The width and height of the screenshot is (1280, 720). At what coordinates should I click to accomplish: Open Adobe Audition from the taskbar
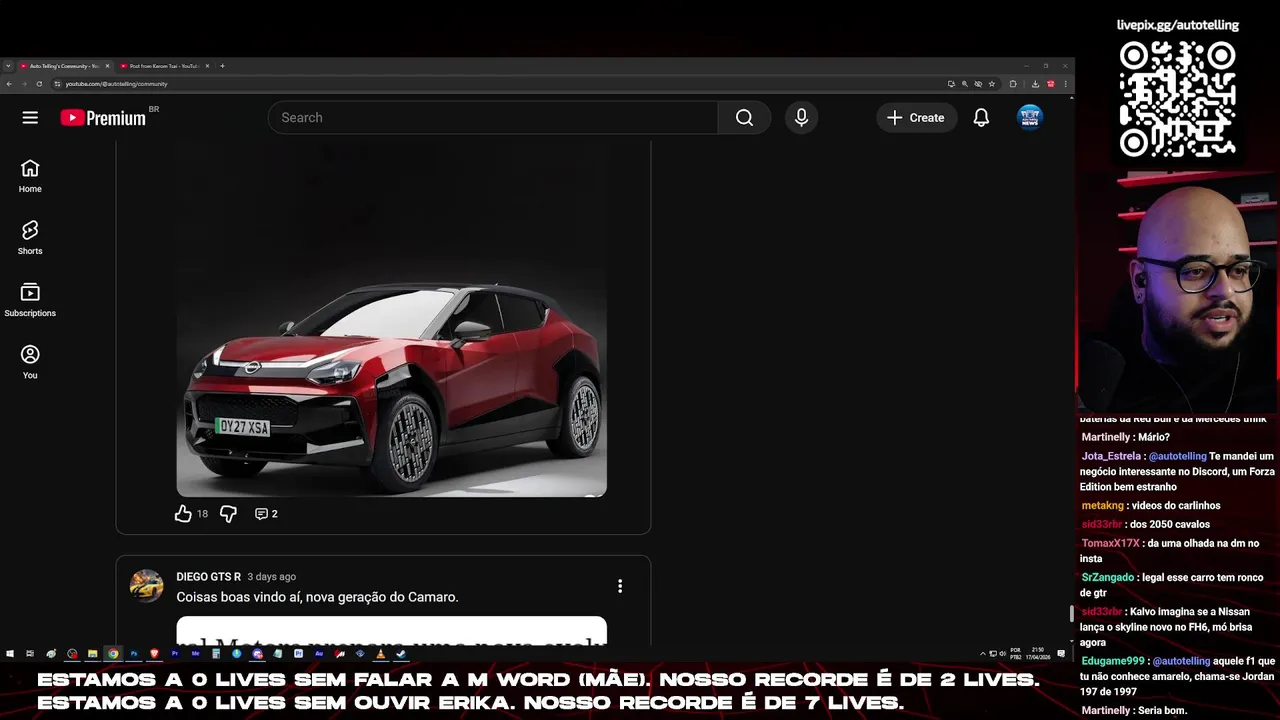click(x=319, y=654)
